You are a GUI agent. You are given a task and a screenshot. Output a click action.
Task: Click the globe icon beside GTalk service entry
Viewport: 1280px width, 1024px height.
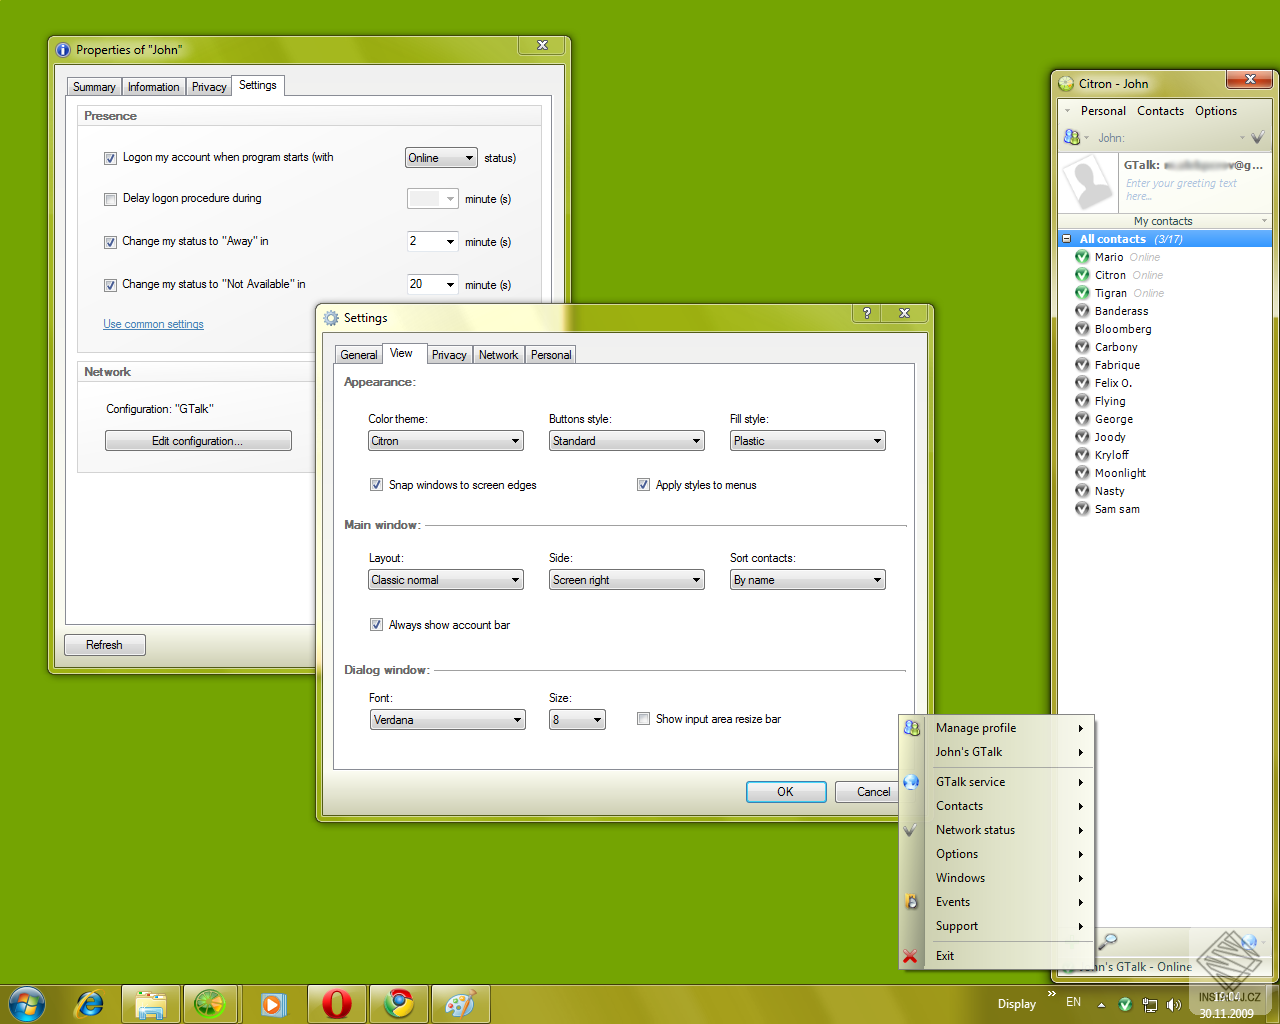tap(911, 782)
